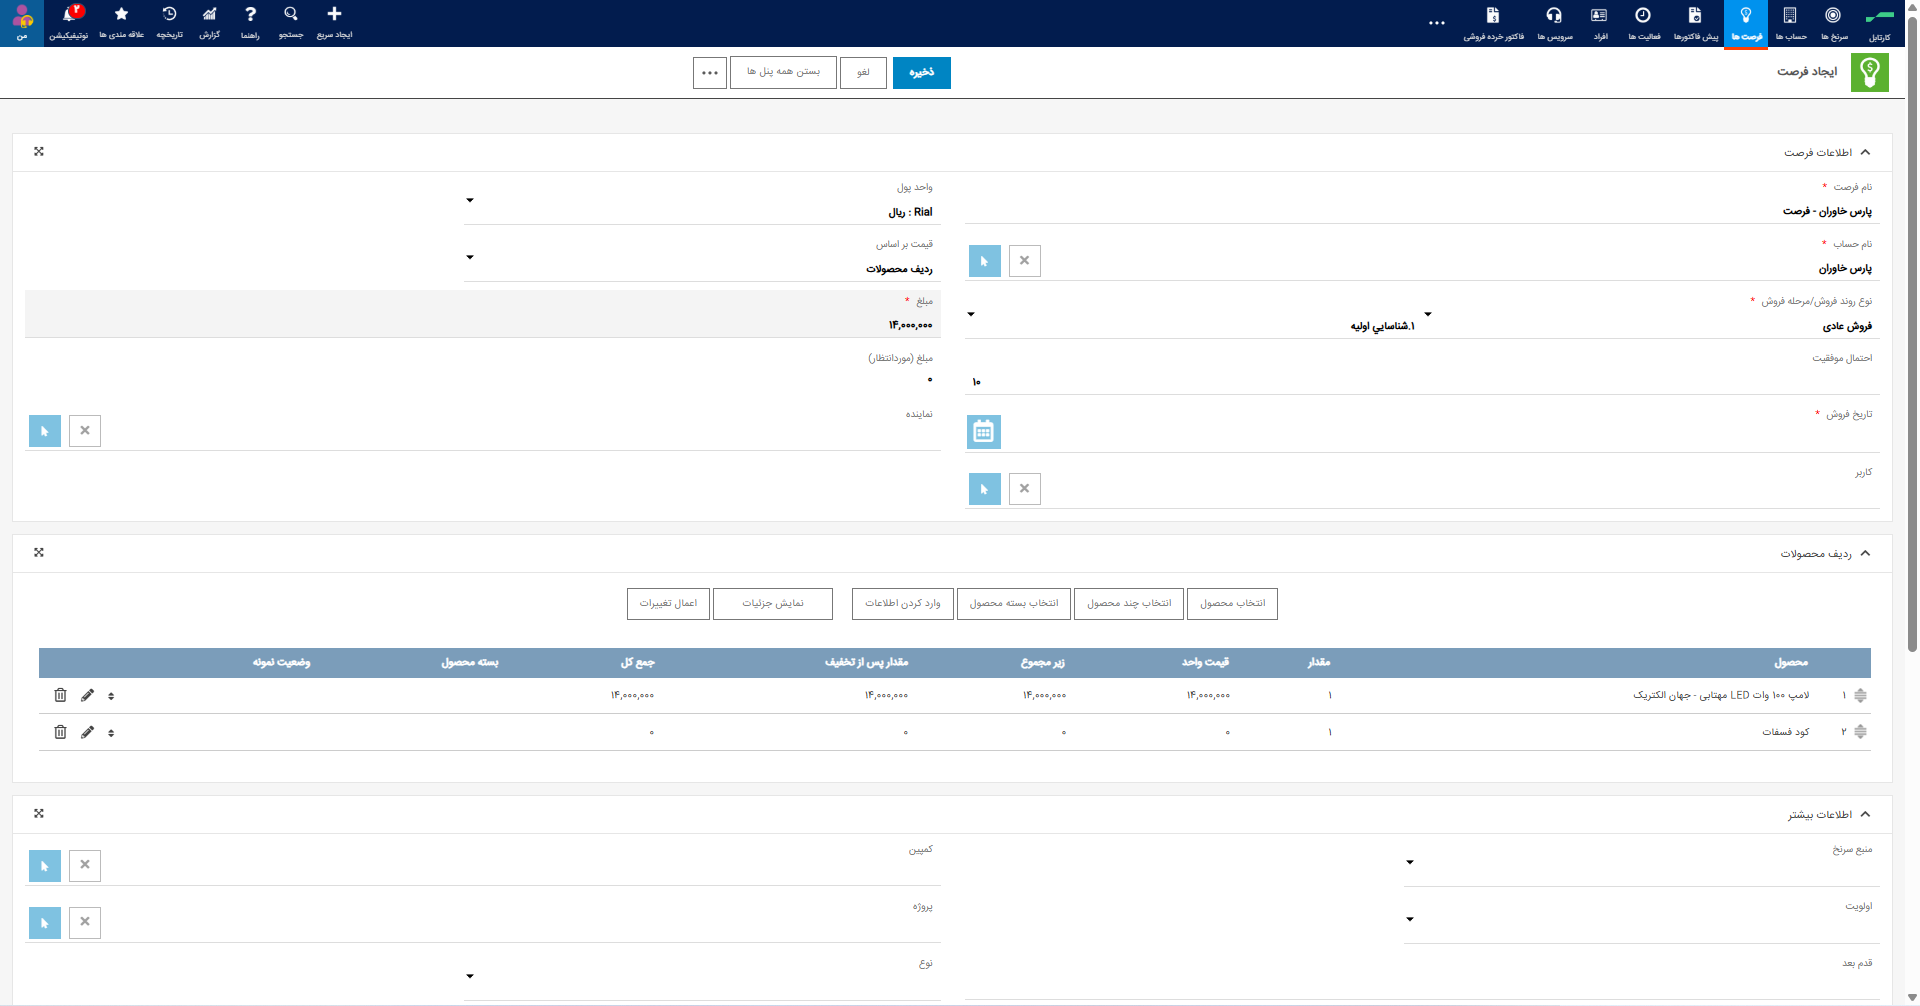Open the calendar picker for sale date
1920x1006 pixels.
click(x=984, y=432)
